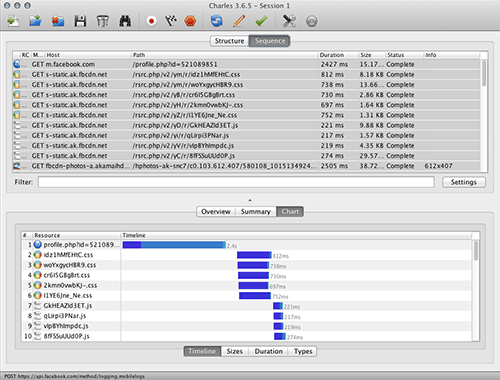The image size is (500, 380).
Task: Select the idz1hMfEHtC.css request row
Action: pos(247,74)
